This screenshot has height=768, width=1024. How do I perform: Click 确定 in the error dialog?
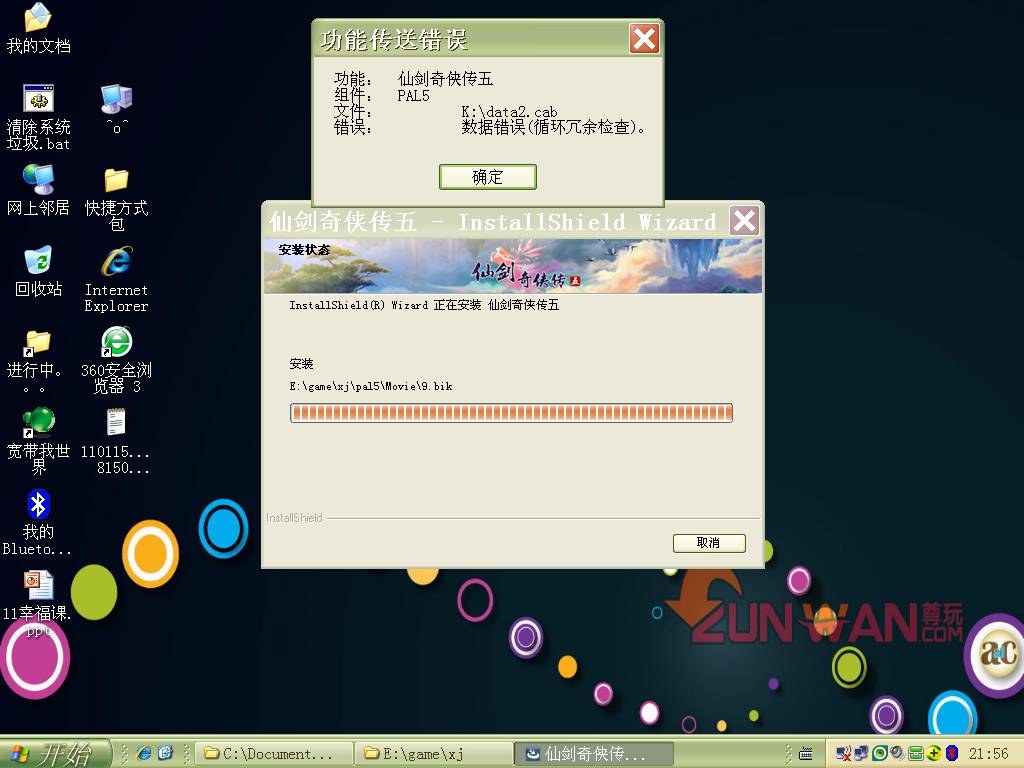(x=488, y=177)
